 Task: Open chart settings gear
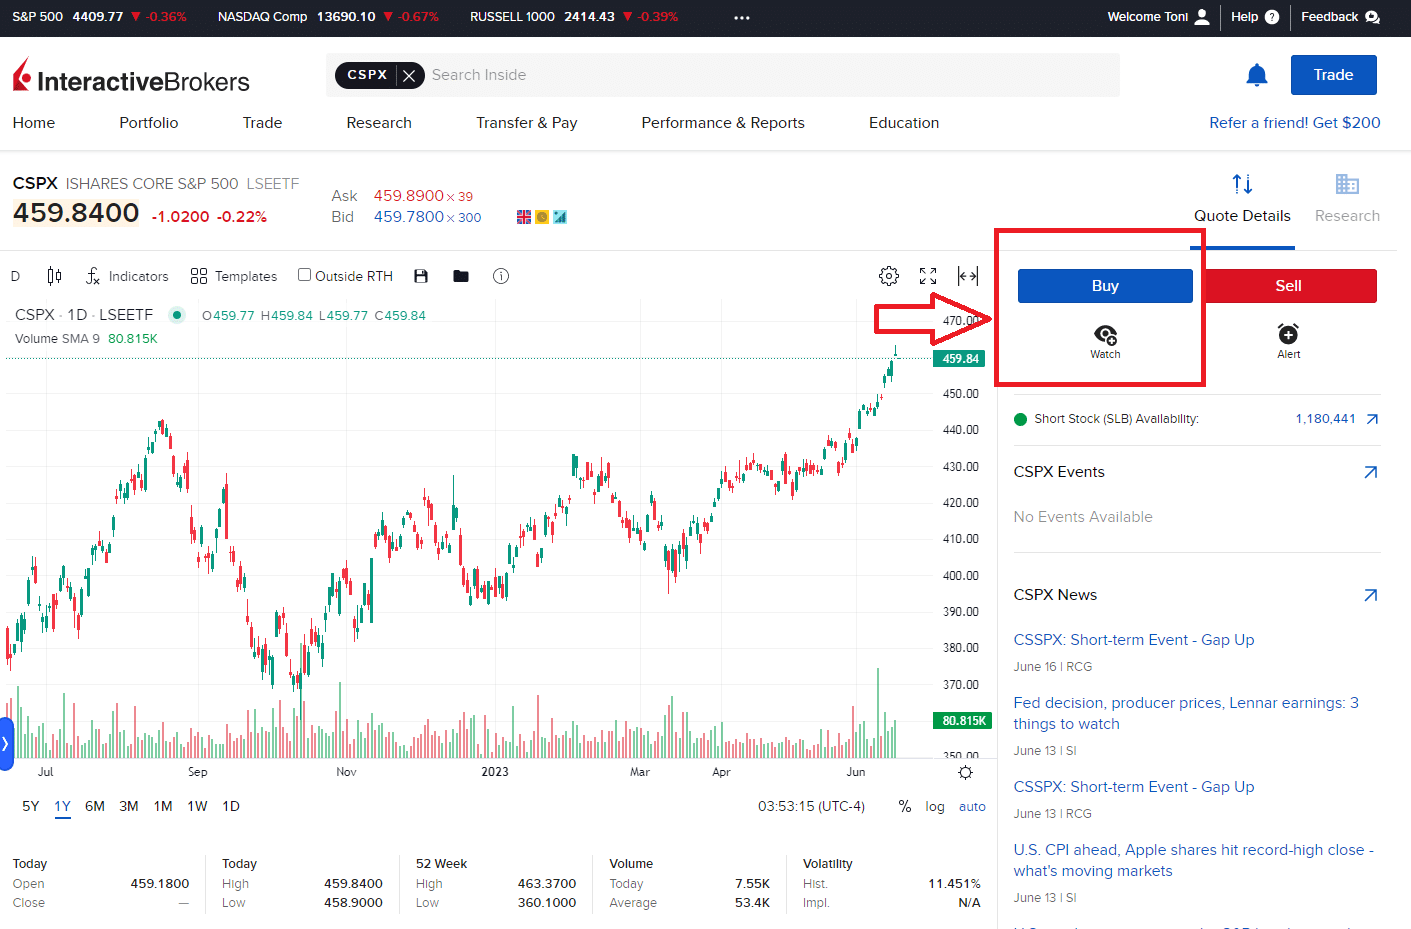point(889,276)
